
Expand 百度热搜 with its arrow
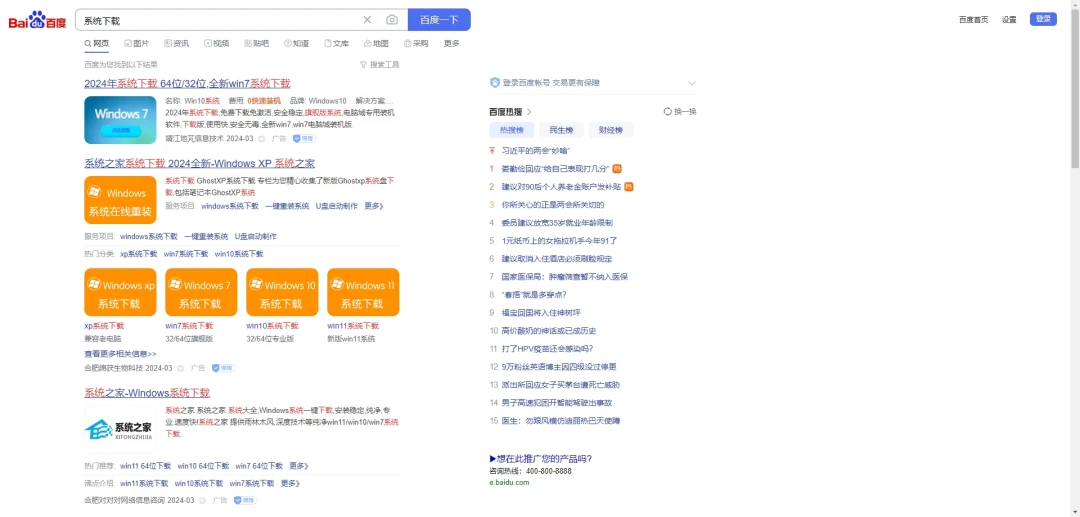coord(529,112)
